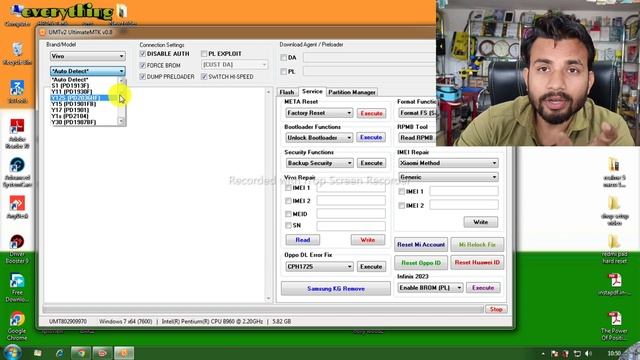Open the Recycle Bin desktop icon

point(17,53)
